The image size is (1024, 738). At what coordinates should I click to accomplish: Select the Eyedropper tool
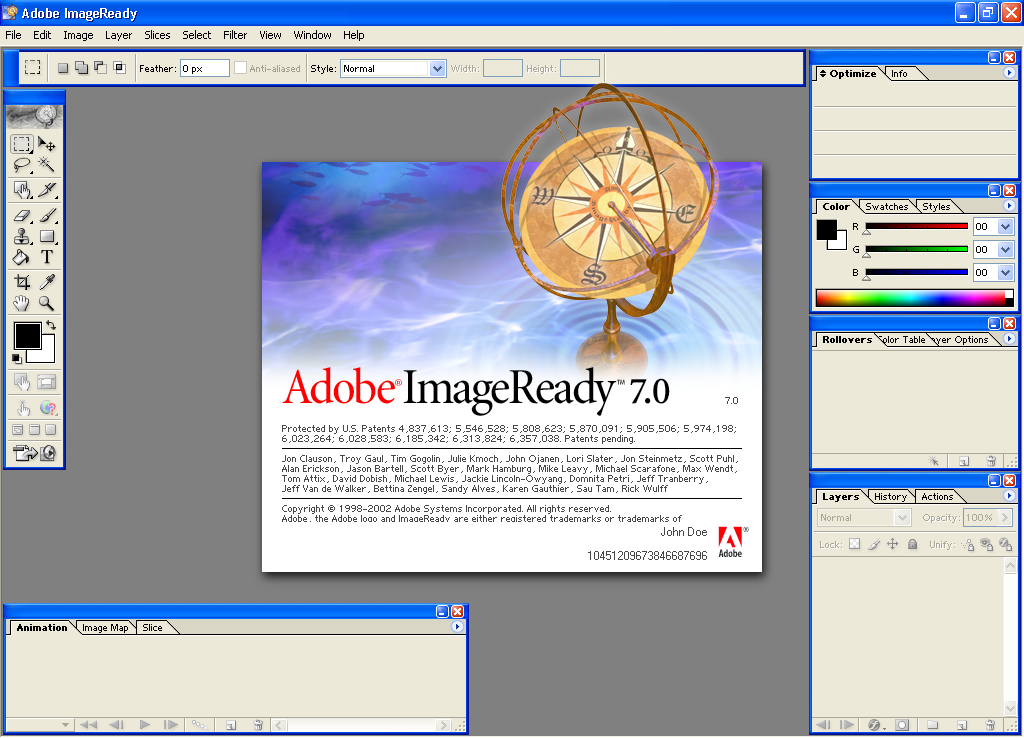coord(46,282)
